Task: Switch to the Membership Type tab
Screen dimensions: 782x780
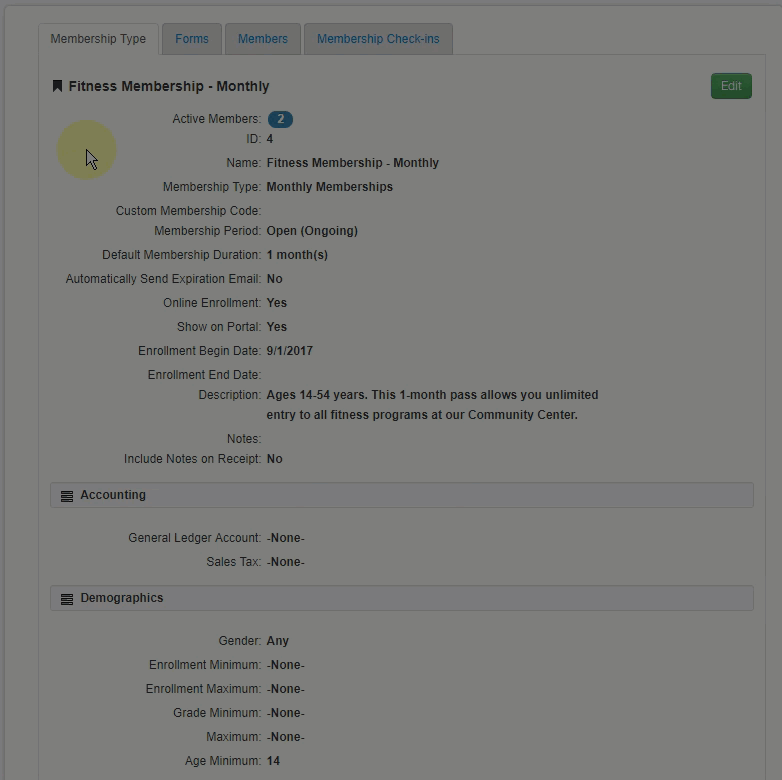Action: [98, 39]
